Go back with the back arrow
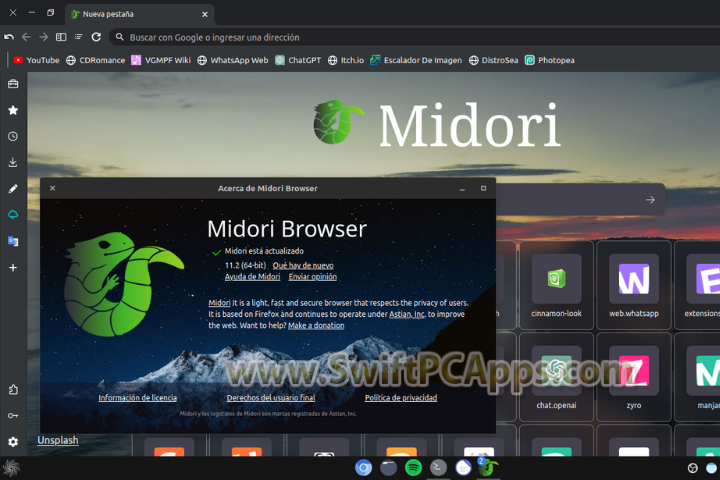 pyautogui.click(x=27, y=37)
